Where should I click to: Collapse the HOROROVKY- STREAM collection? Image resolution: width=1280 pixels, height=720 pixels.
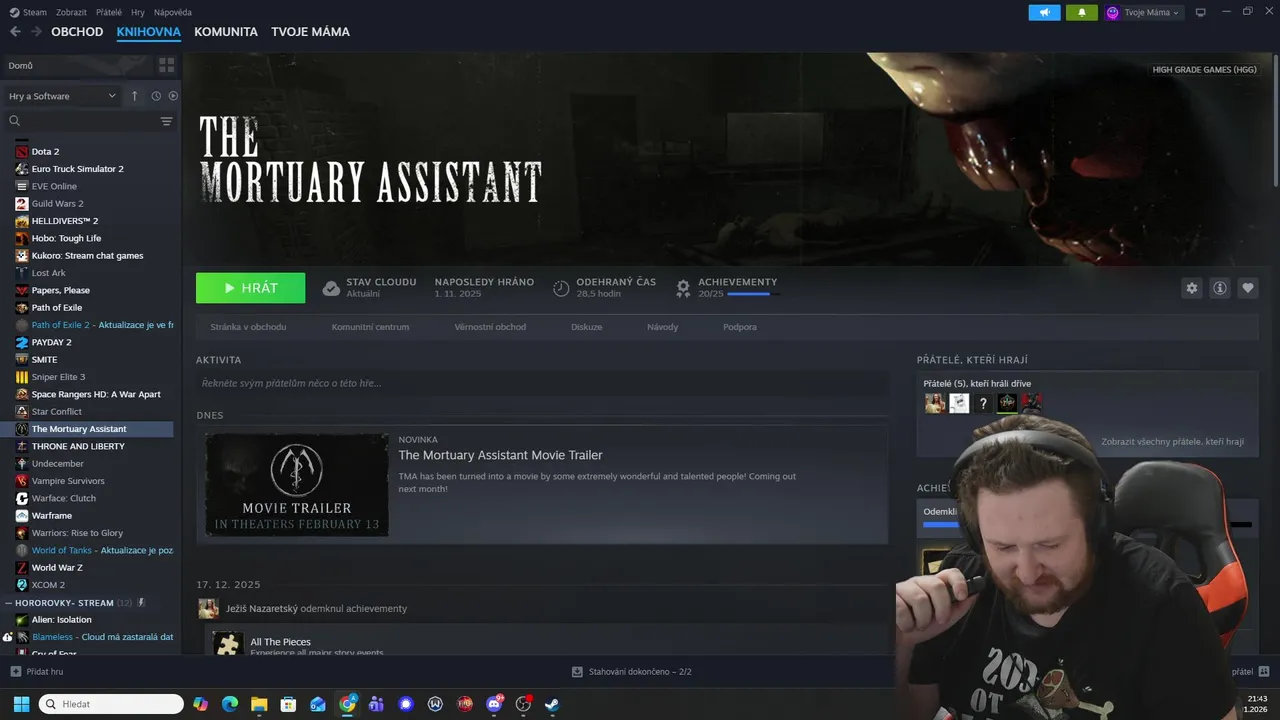point(8,603)
